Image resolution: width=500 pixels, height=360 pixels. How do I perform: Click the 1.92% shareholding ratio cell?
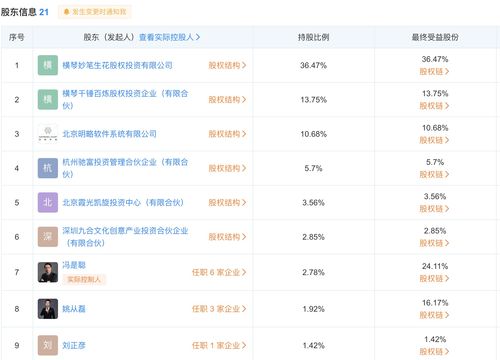313,309
